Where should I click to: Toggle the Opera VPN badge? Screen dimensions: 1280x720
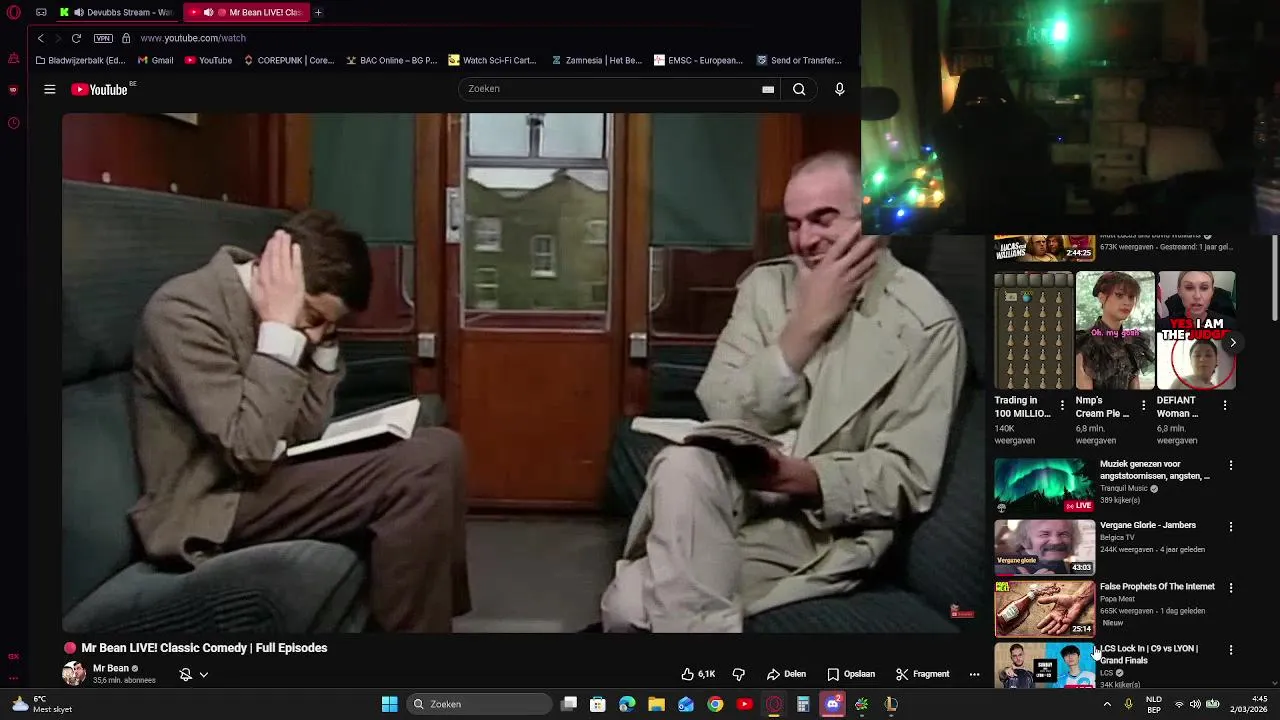point(103,38)
